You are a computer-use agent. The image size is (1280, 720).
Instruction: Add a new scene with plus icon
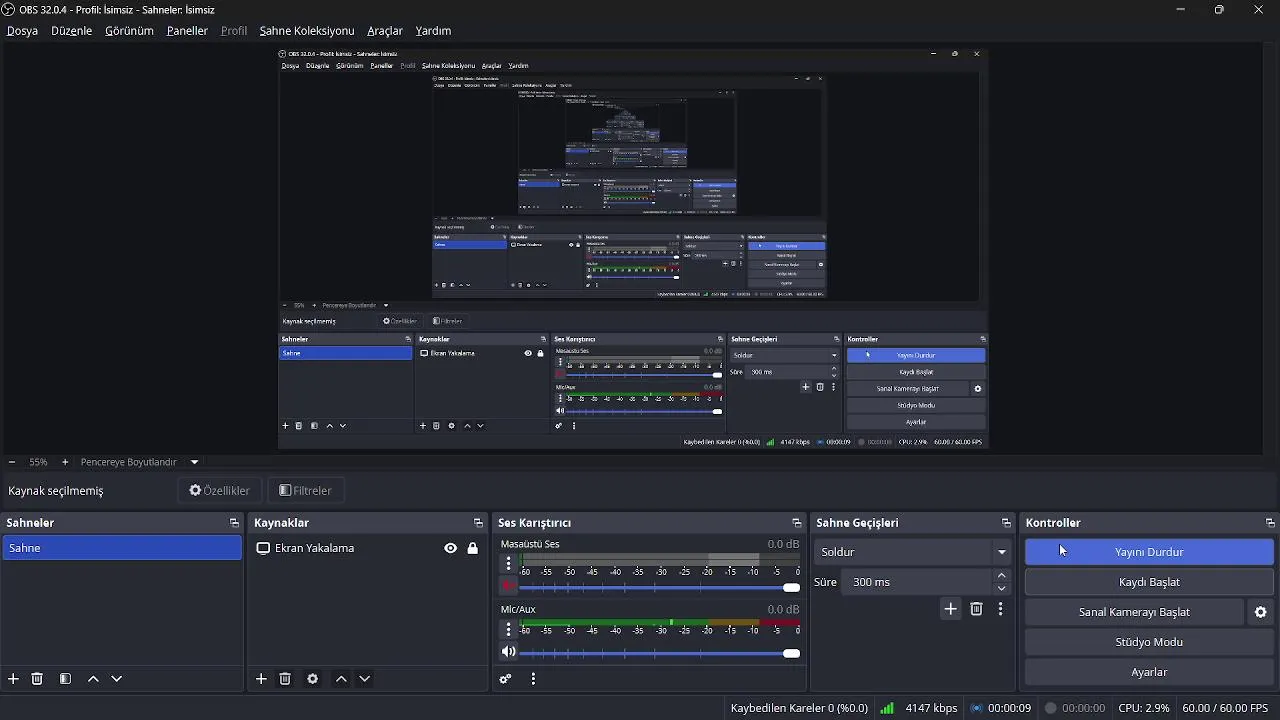13,679
